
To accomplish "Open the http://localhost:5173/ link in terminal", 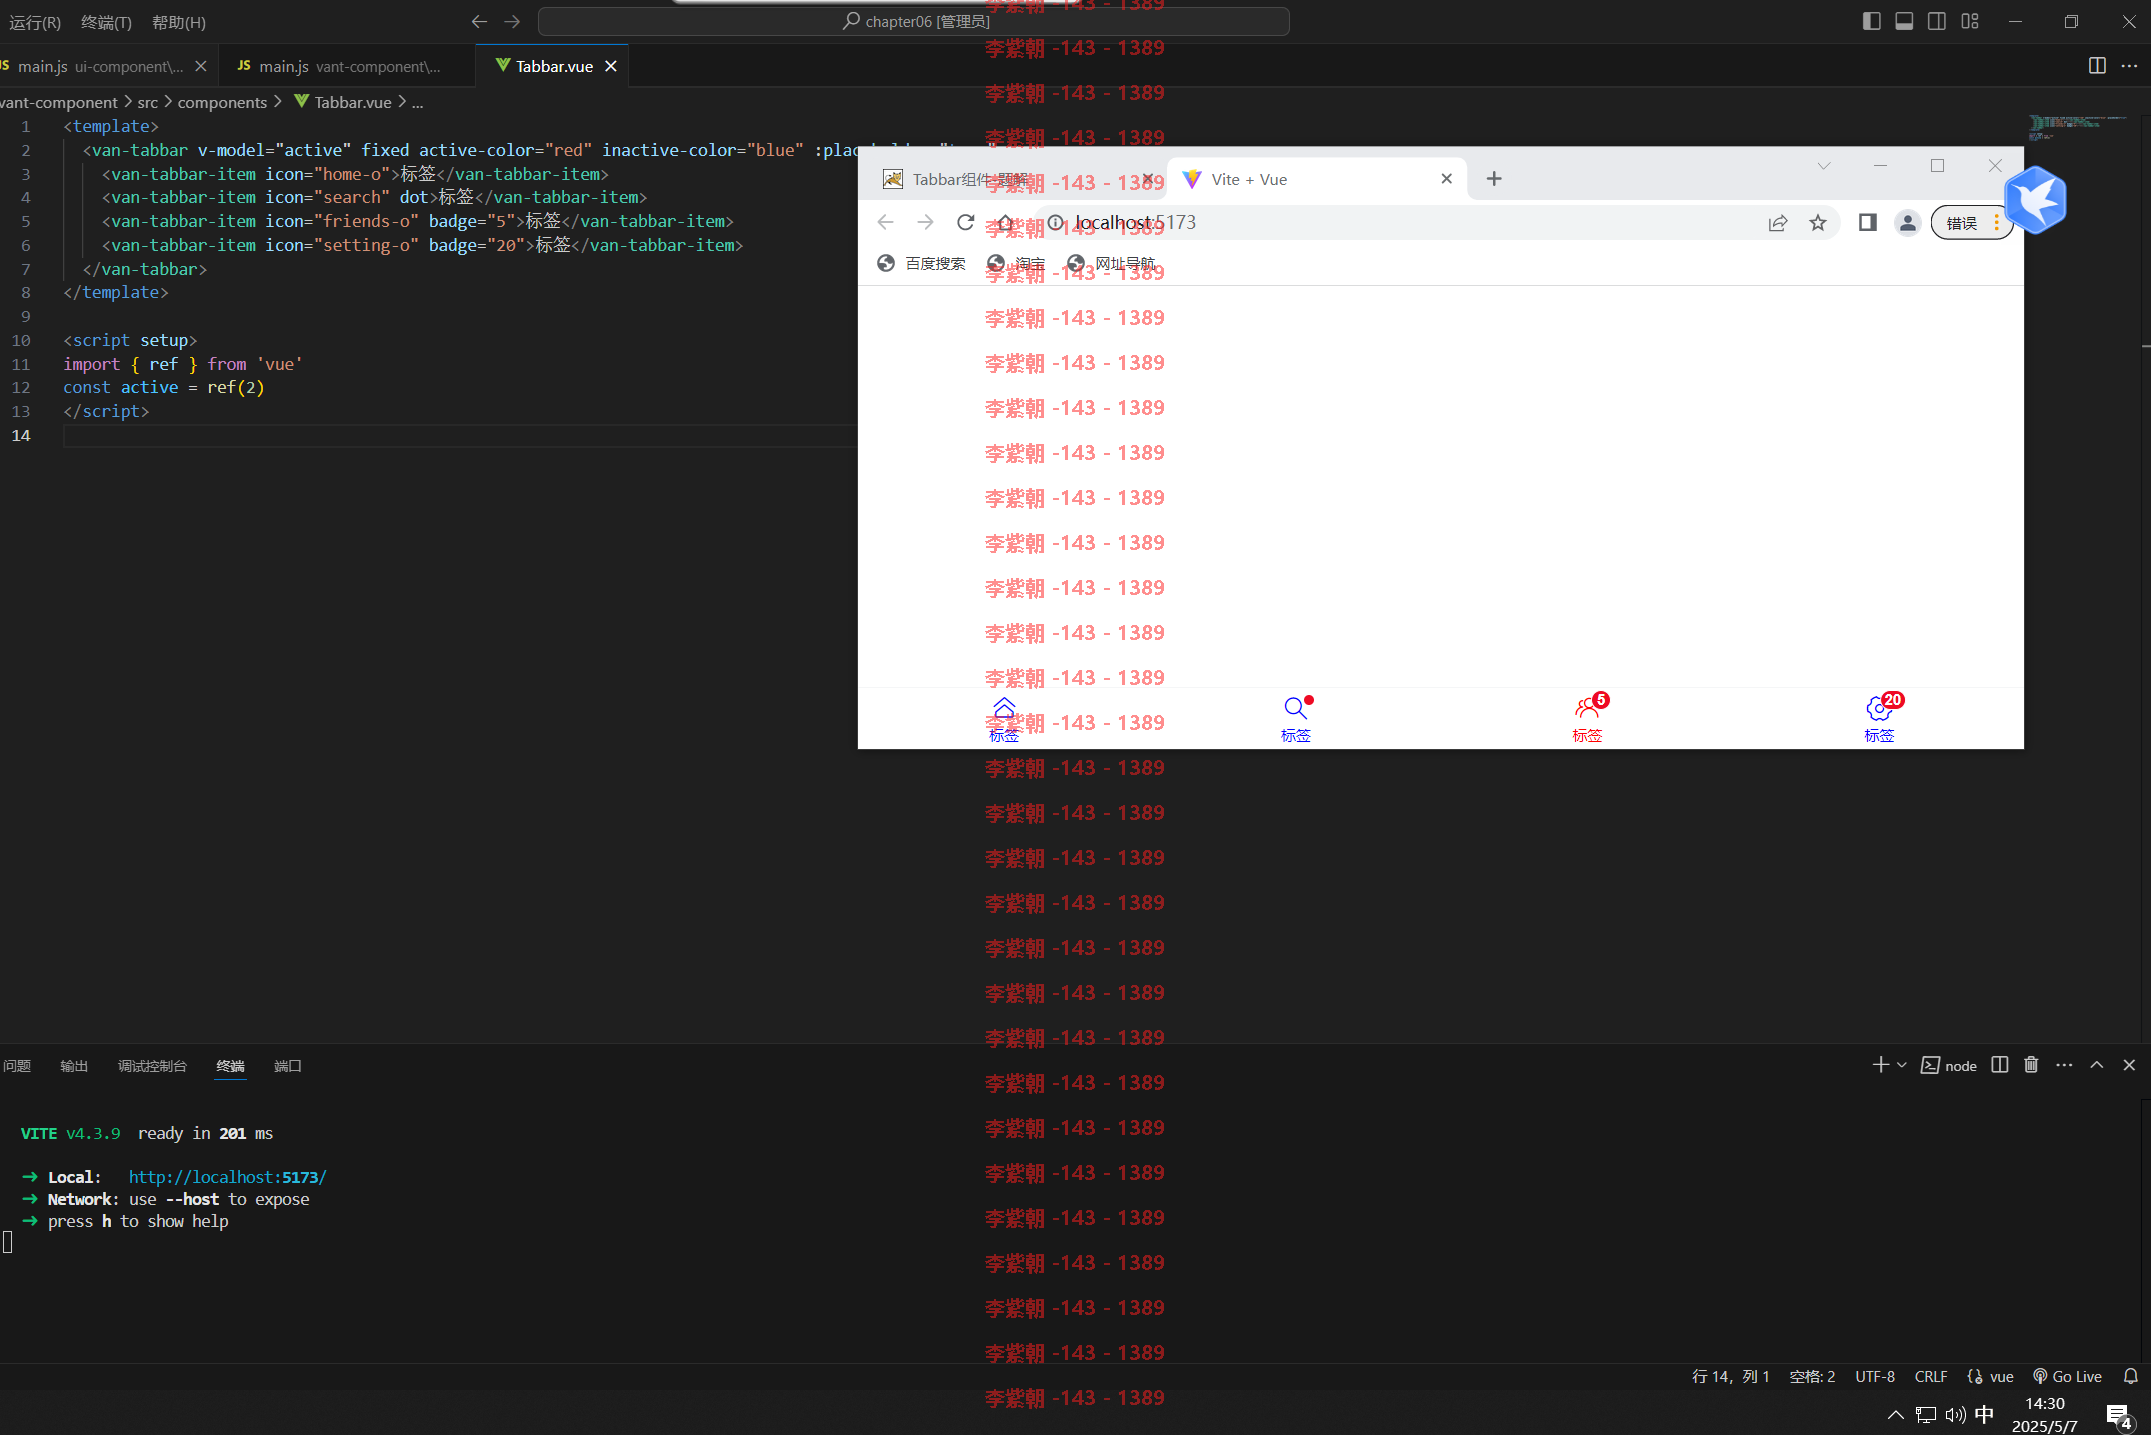I will click(x=227, y=1177).
